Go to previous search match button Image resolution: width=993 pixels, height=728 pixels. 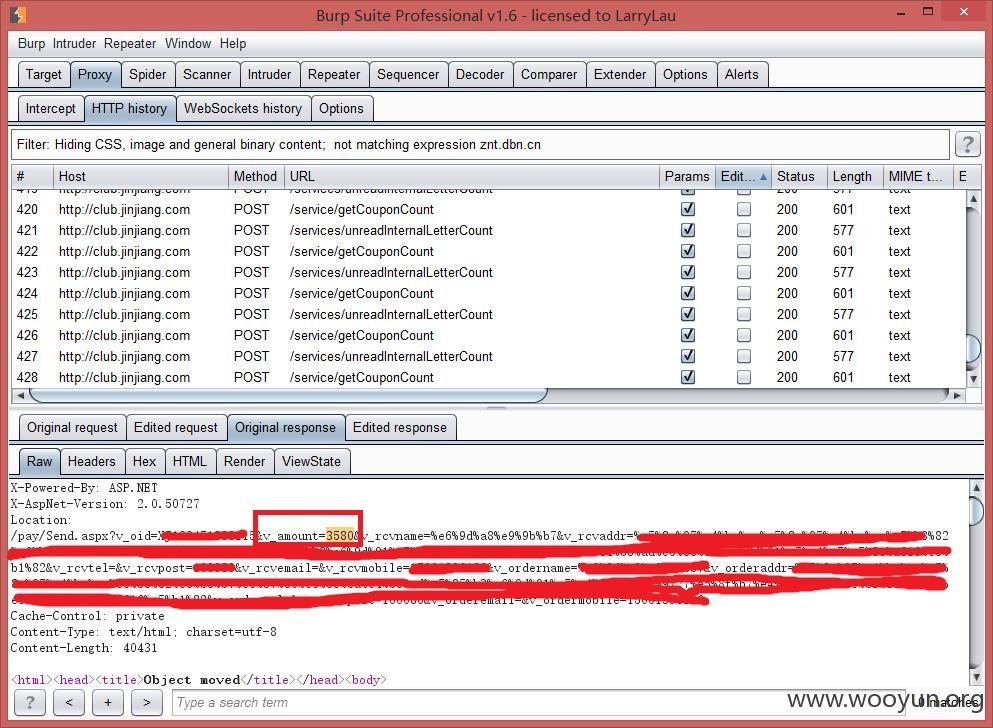tap(69, 702)
